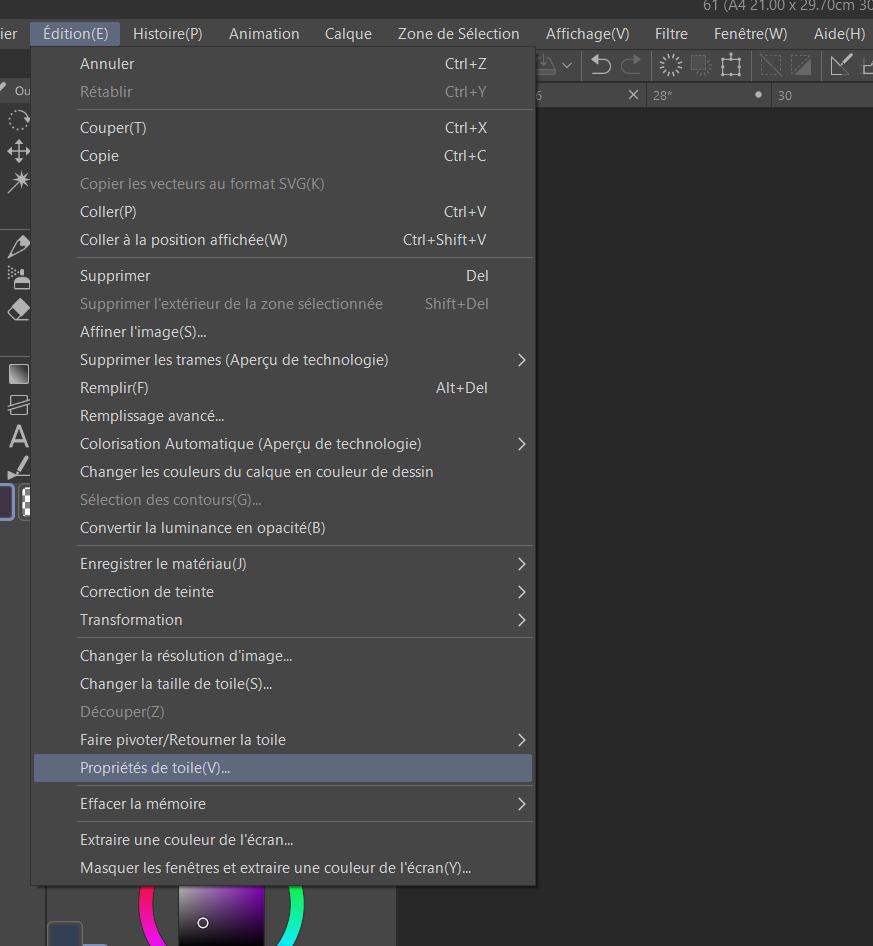
Task: Switch to the 28* document tab
Action: point(707,95)
